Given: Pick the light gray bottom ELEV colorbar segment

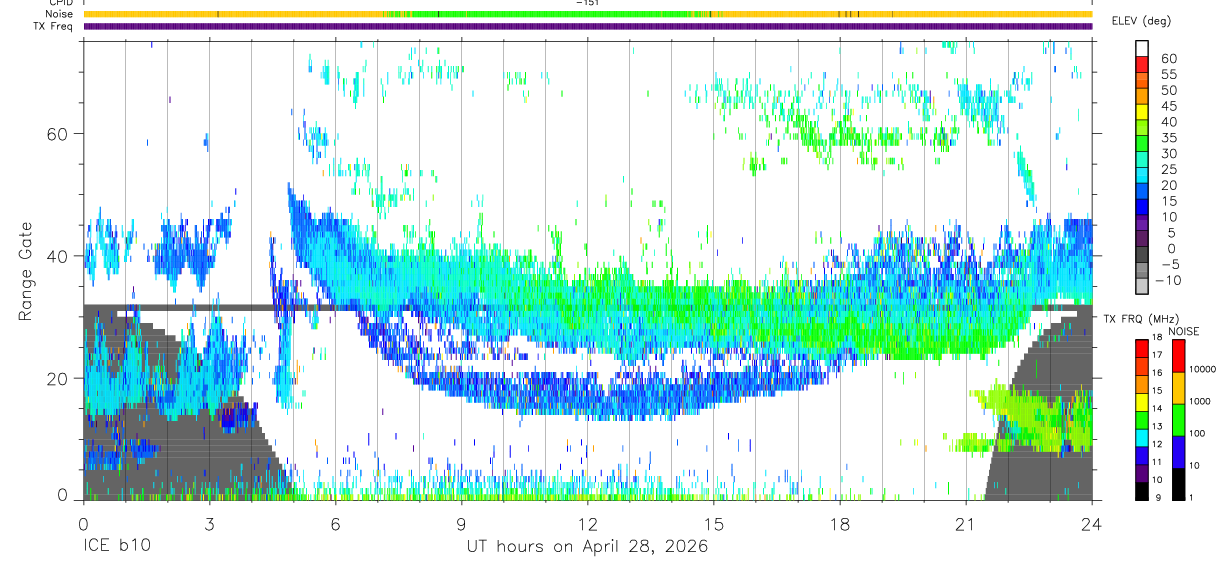Looking at the screenshot, I should [1142, 288].
